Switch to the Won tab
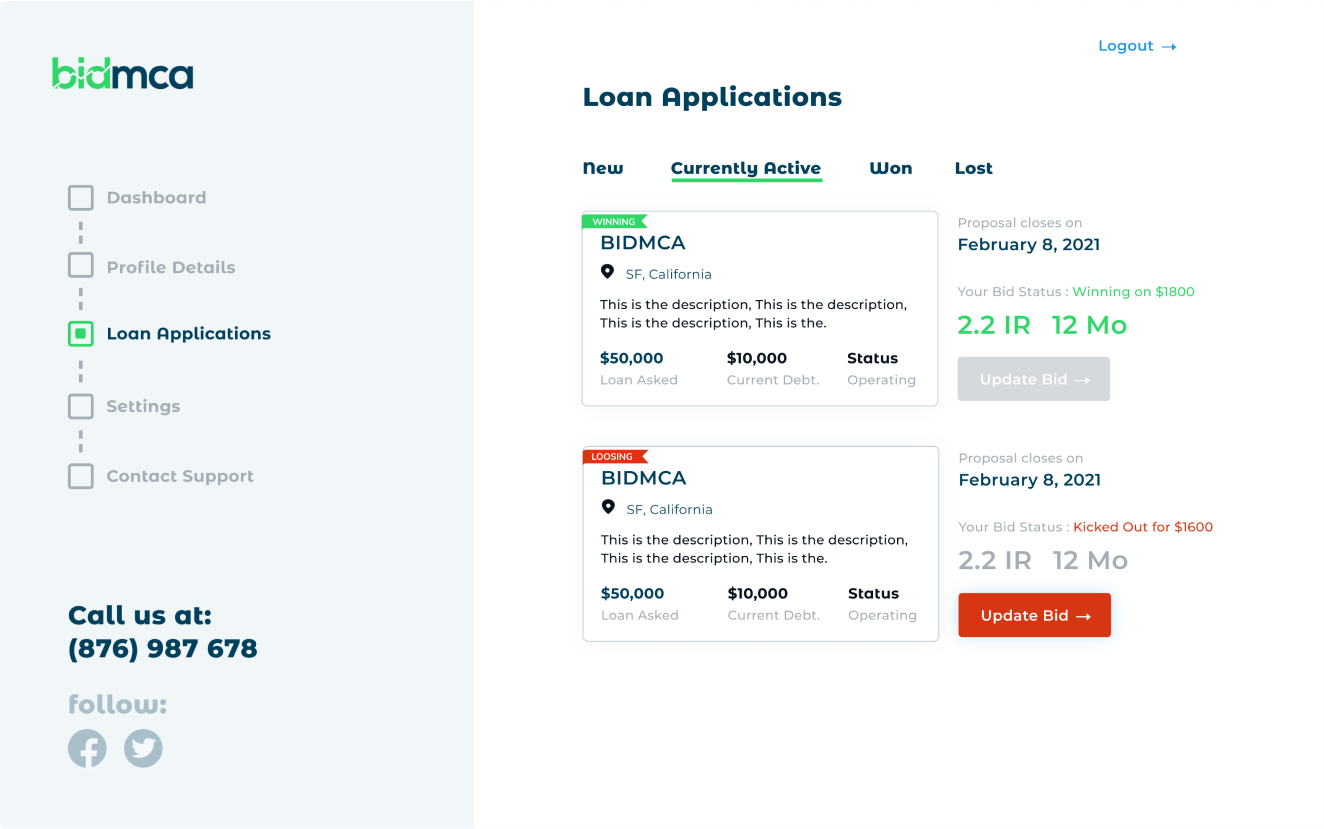The width and height of the screenshot is (1324, 829). 890,168
